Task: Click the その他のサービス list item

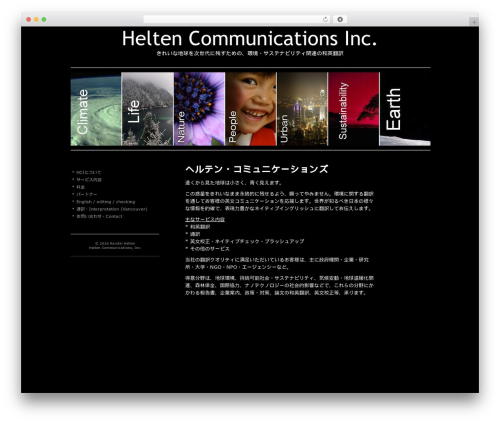Action: coord(210,249)
